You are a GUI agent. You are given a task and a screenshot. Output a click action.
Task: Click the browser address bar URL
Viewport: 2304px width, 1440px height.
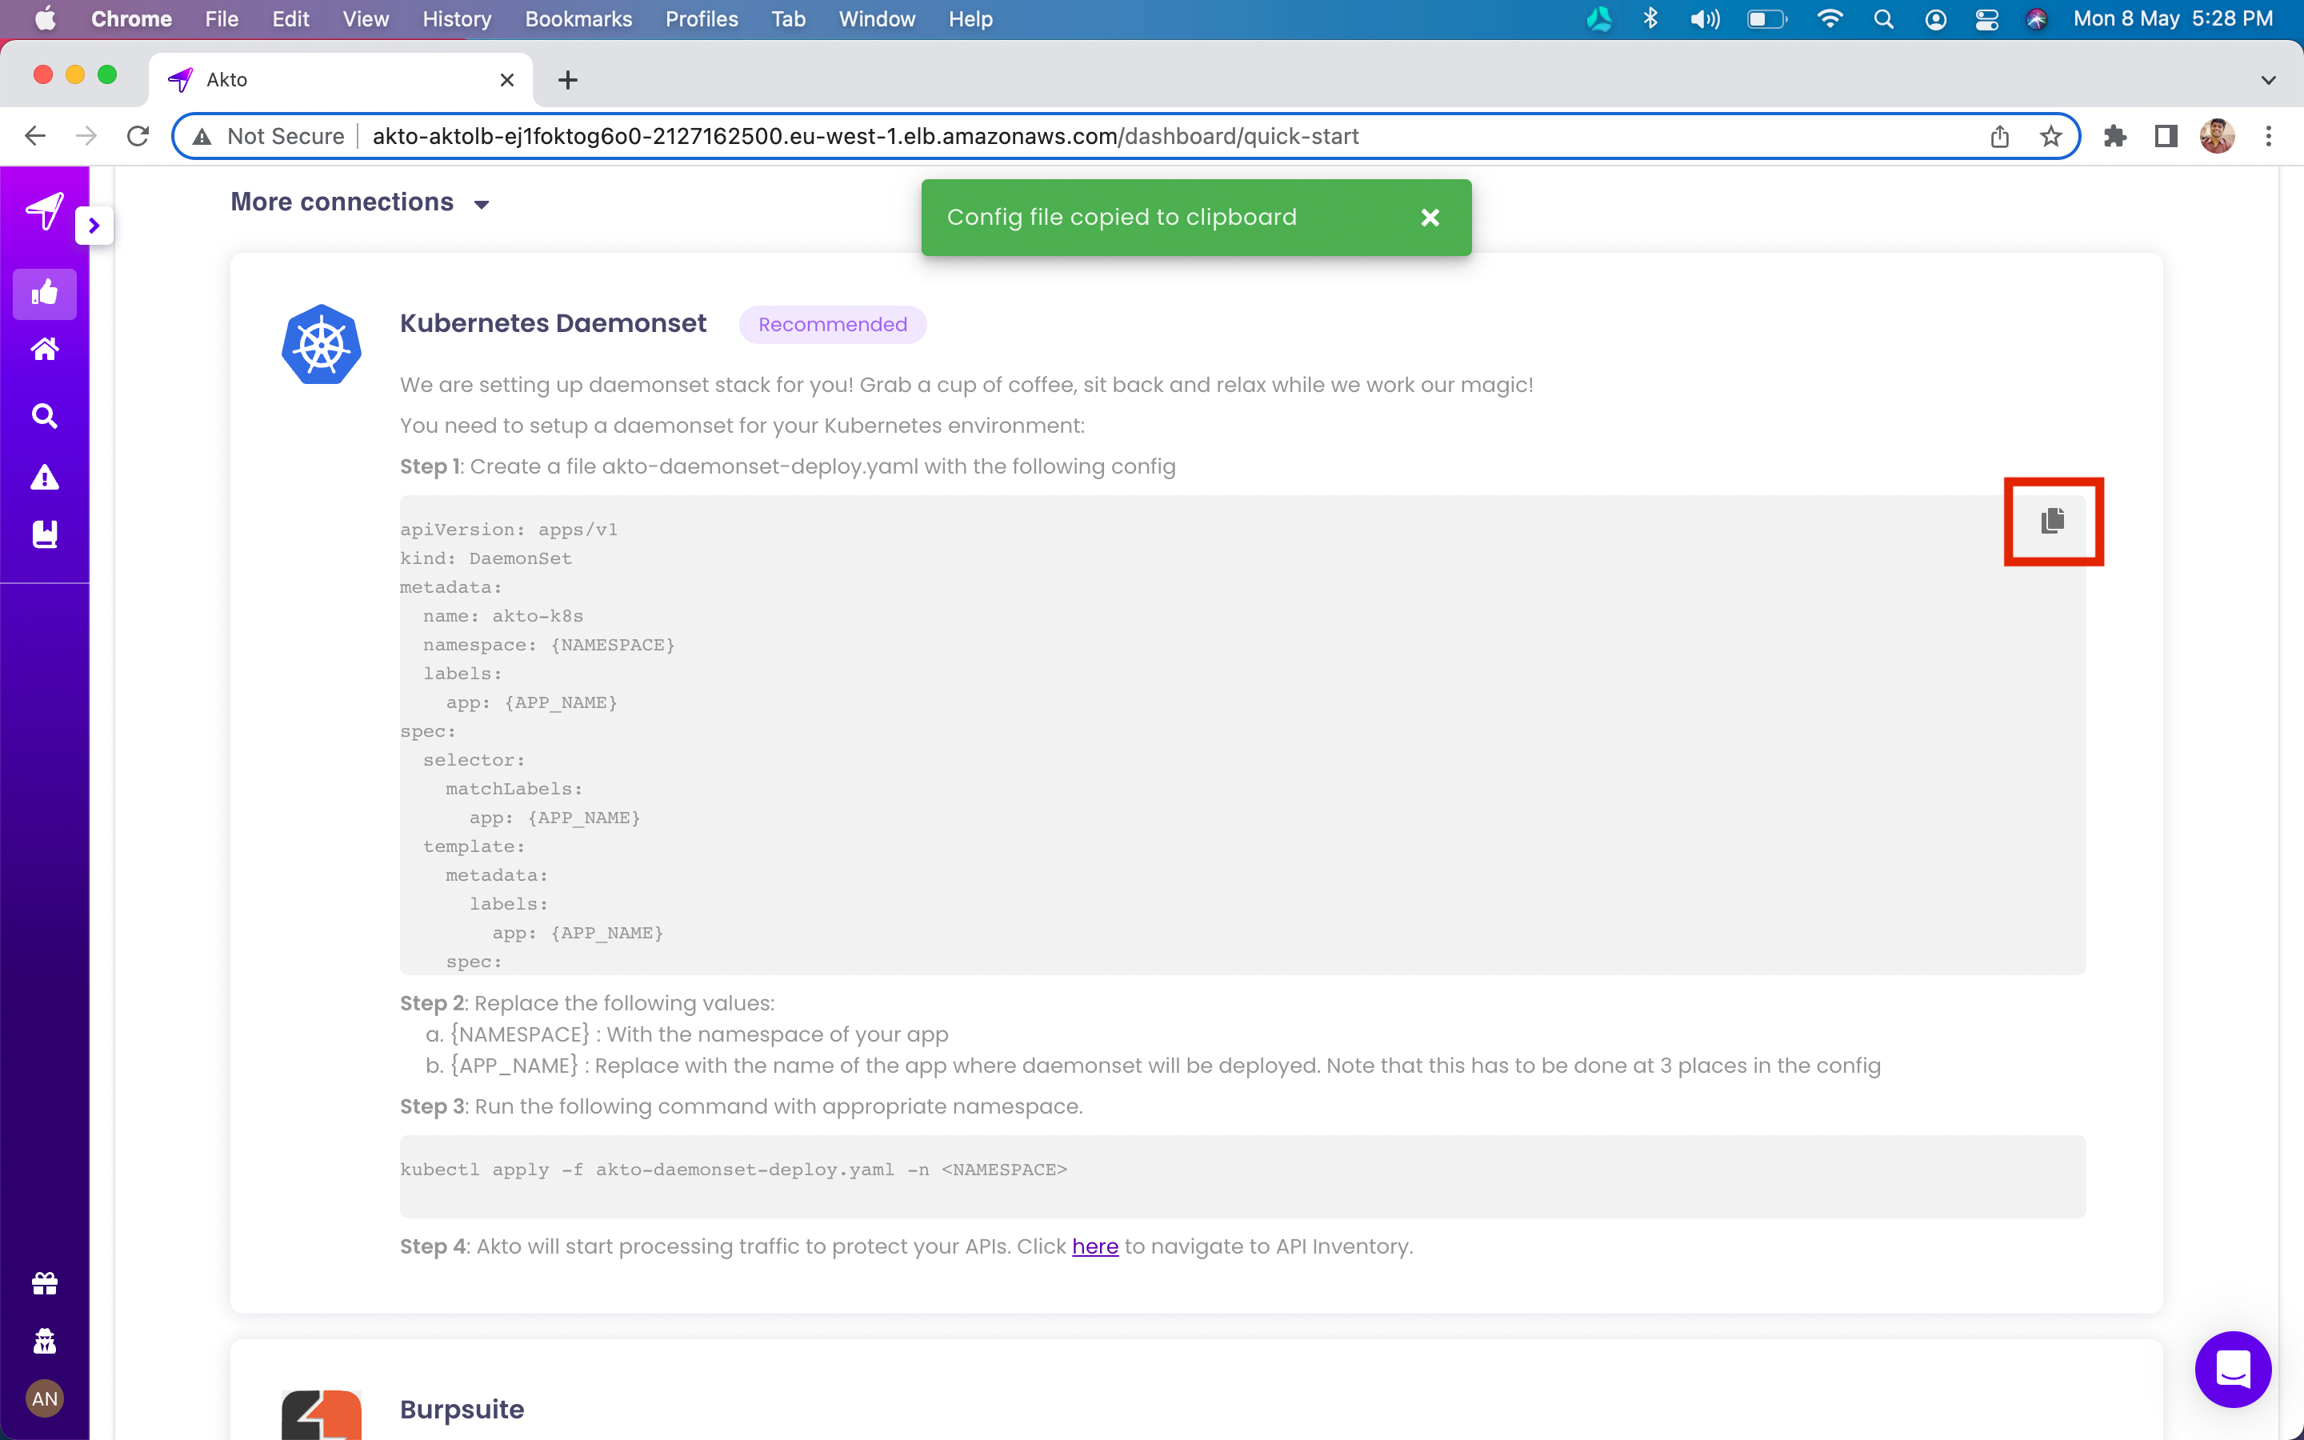pos(864,136)
